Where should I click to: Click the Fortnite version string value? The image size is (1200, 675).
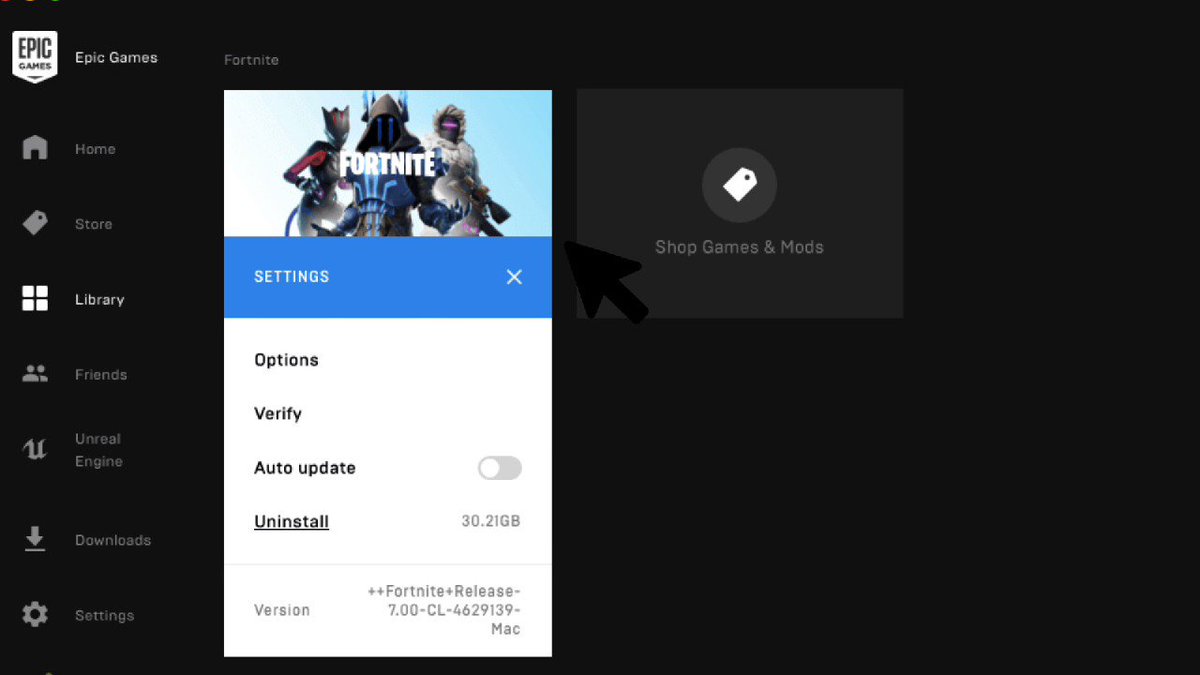(444, 610)
